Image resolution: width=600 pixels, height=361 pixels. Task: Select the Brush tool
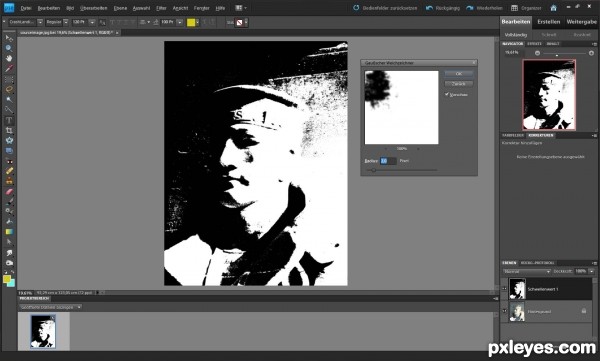(9, 201)
